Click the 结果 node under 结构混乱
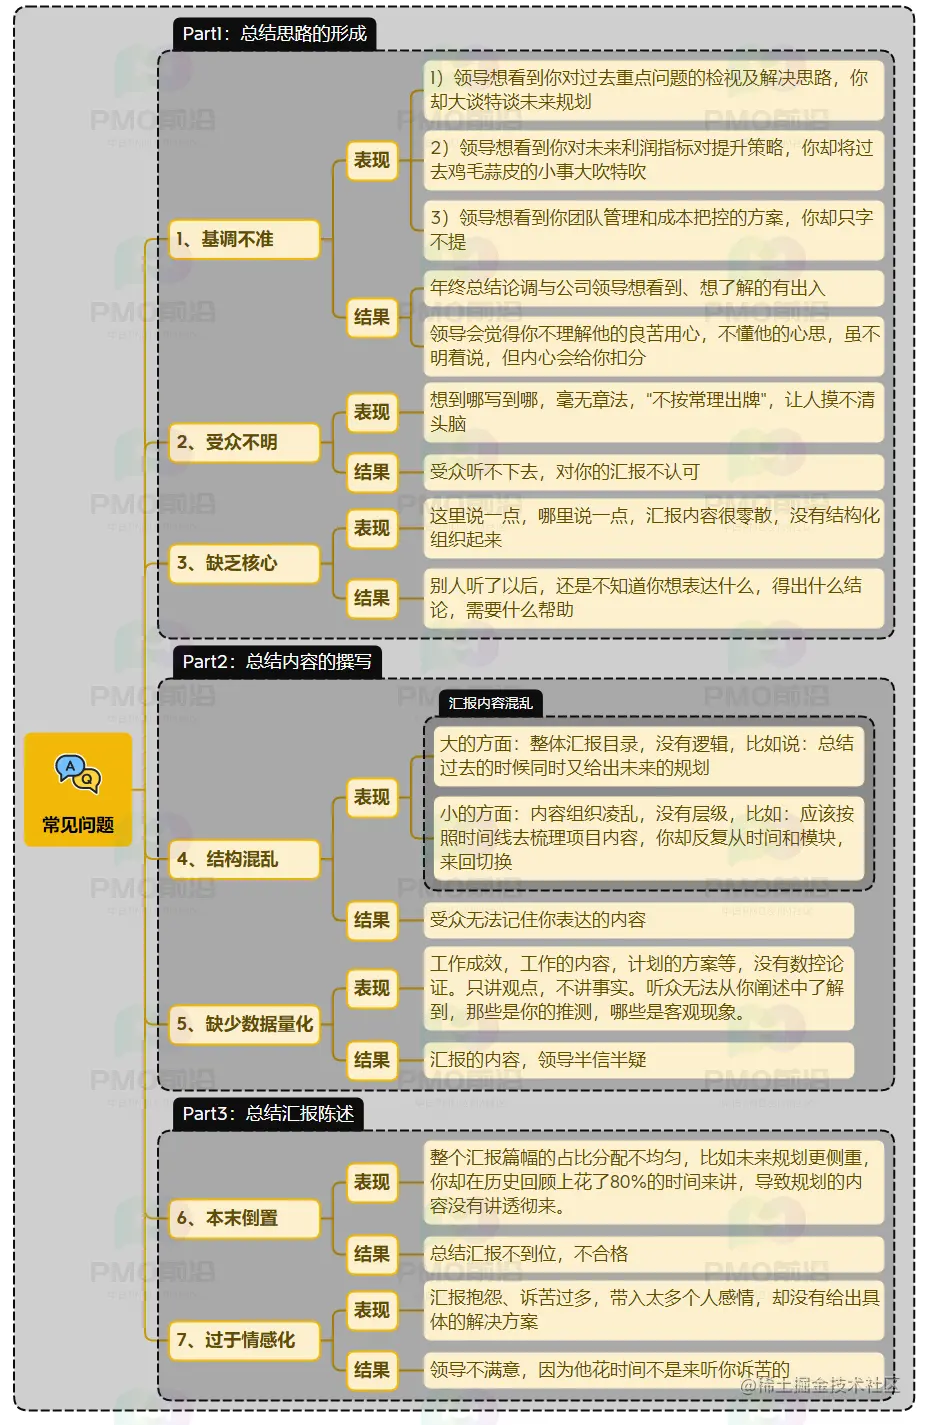 (x=372, y=920)
